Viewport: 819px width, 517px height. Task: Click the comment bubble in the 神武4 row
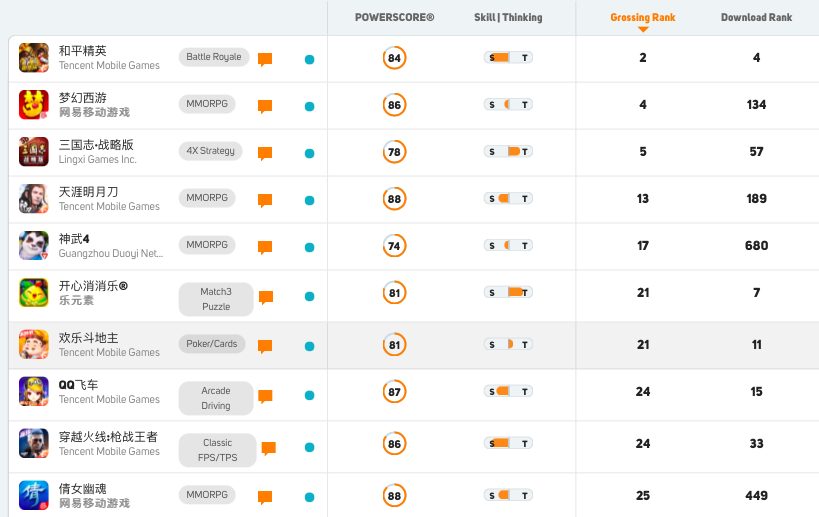click(265, 248)
